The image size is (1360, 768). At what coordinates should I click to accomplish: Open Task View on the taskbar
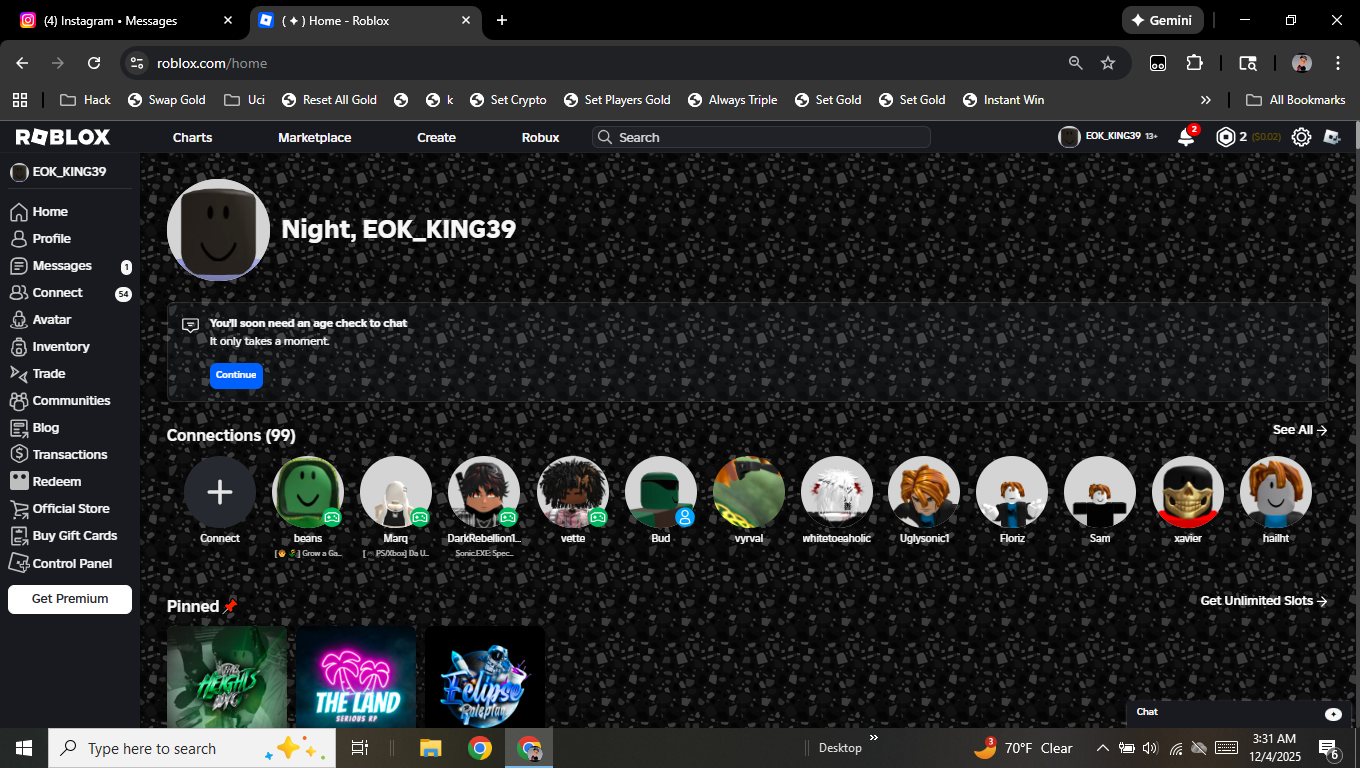click(x=360, y=748)
